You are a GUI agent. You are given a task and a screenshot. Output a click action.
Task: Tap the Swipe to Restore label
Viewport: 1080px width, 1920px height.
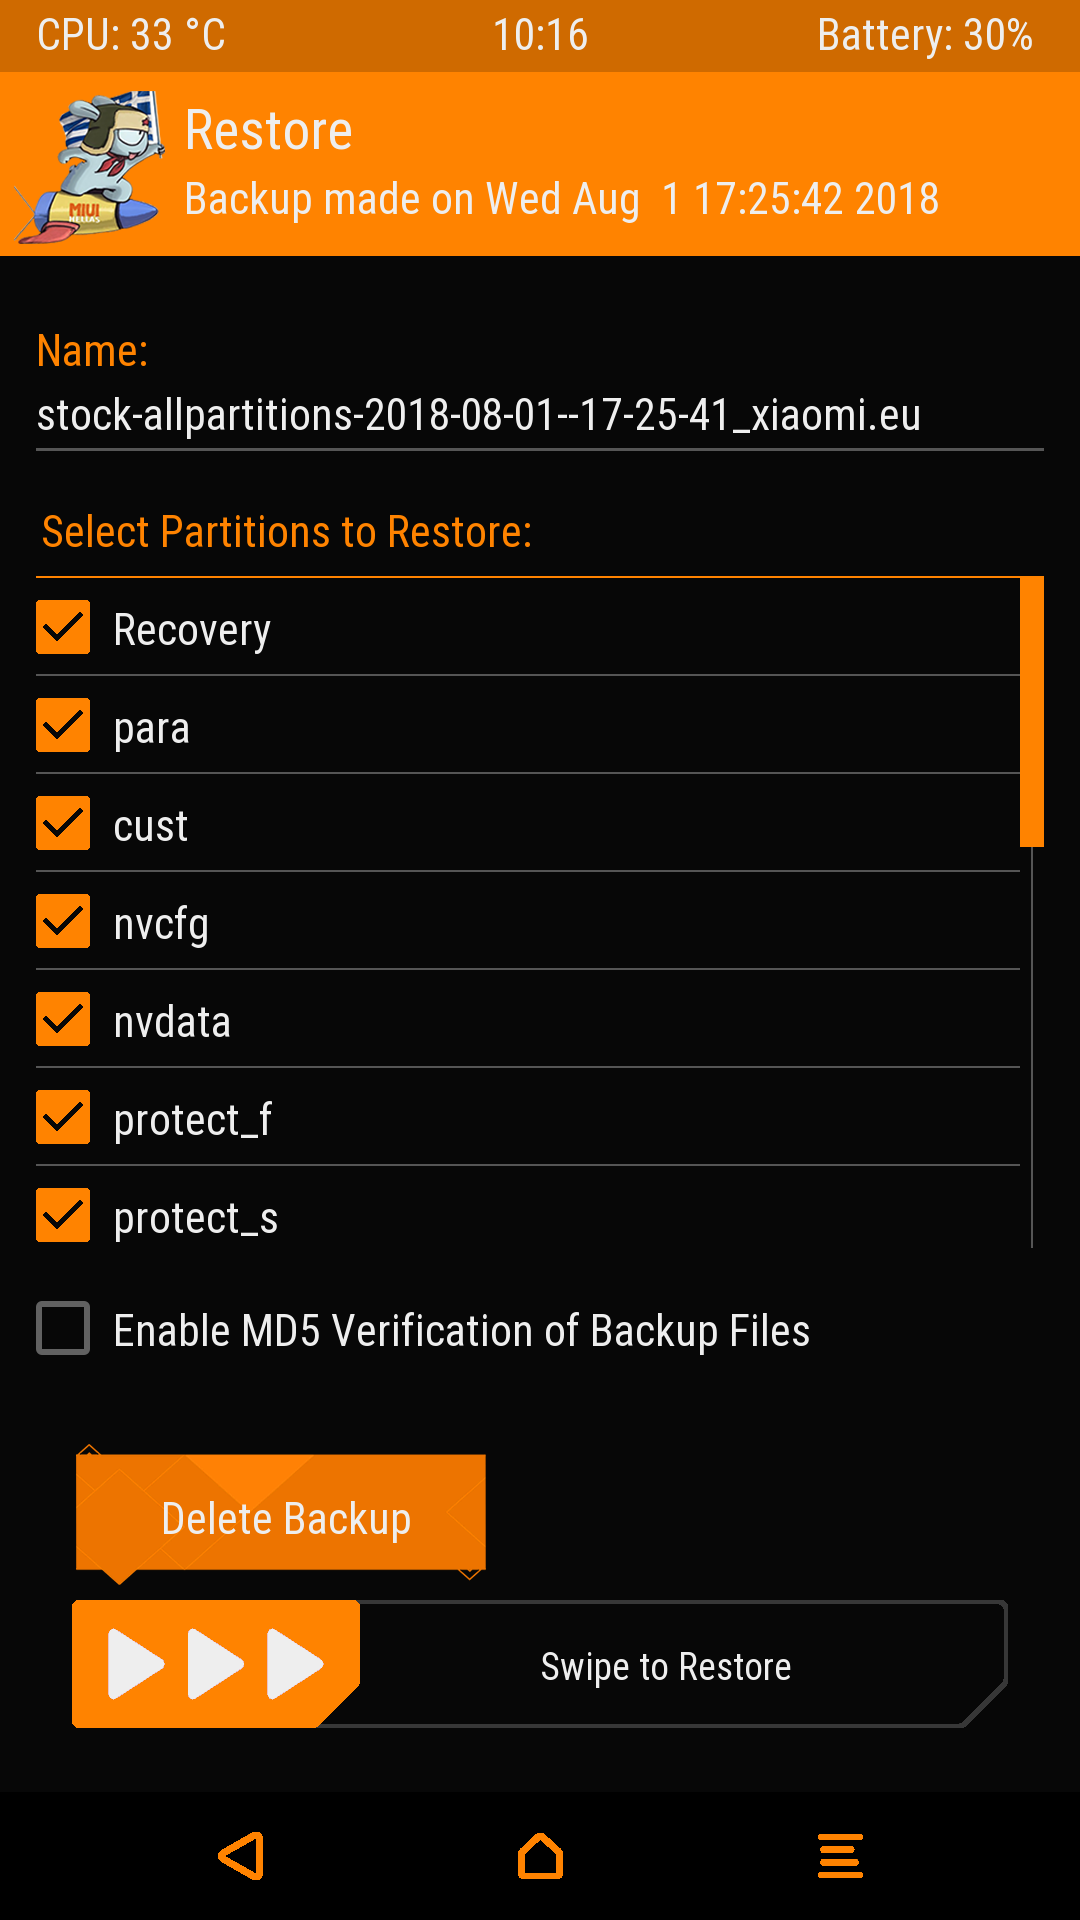click(666, 1667)
